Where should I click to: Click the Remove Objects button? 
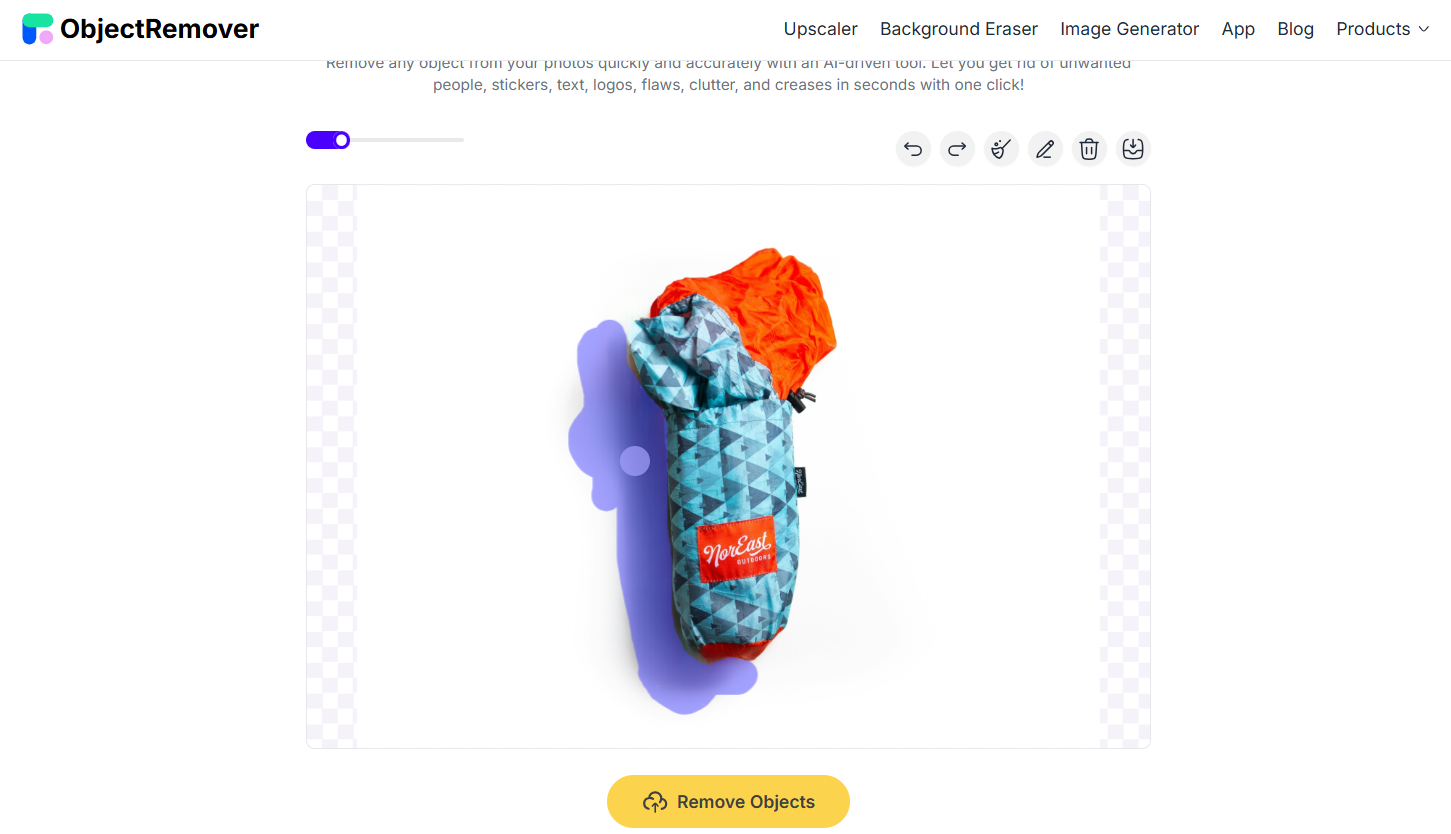[728, 802]
